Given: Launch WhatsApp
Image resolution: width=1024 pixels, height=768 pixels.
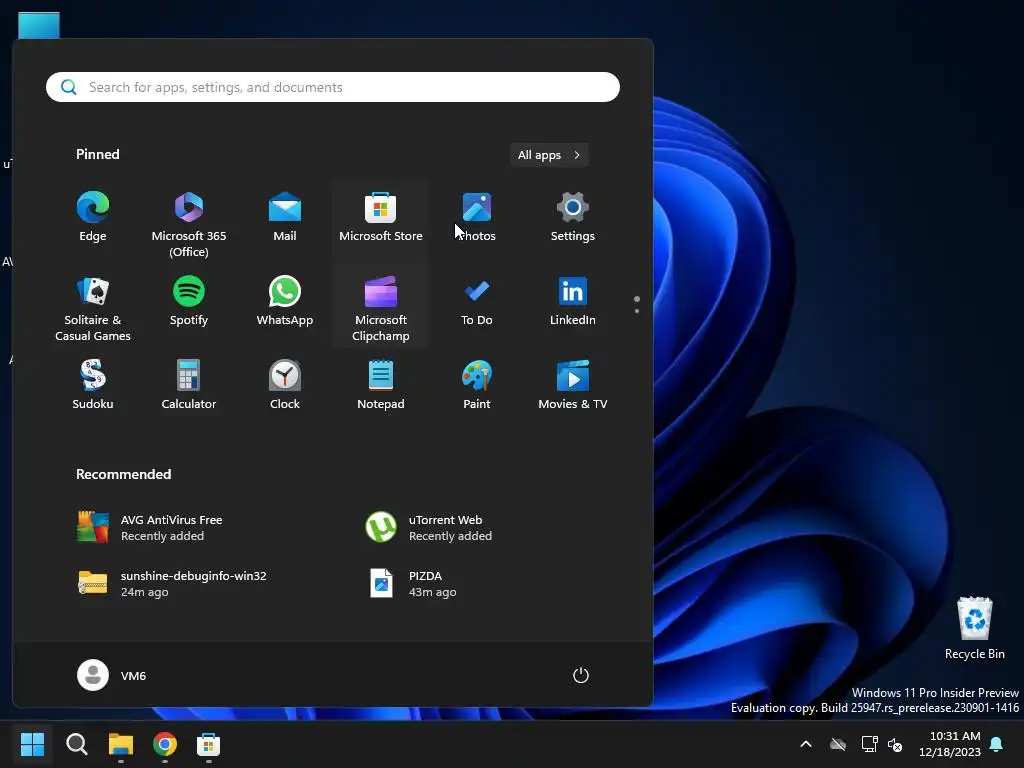Looking at the screenshot, I should tap(285, 302).
